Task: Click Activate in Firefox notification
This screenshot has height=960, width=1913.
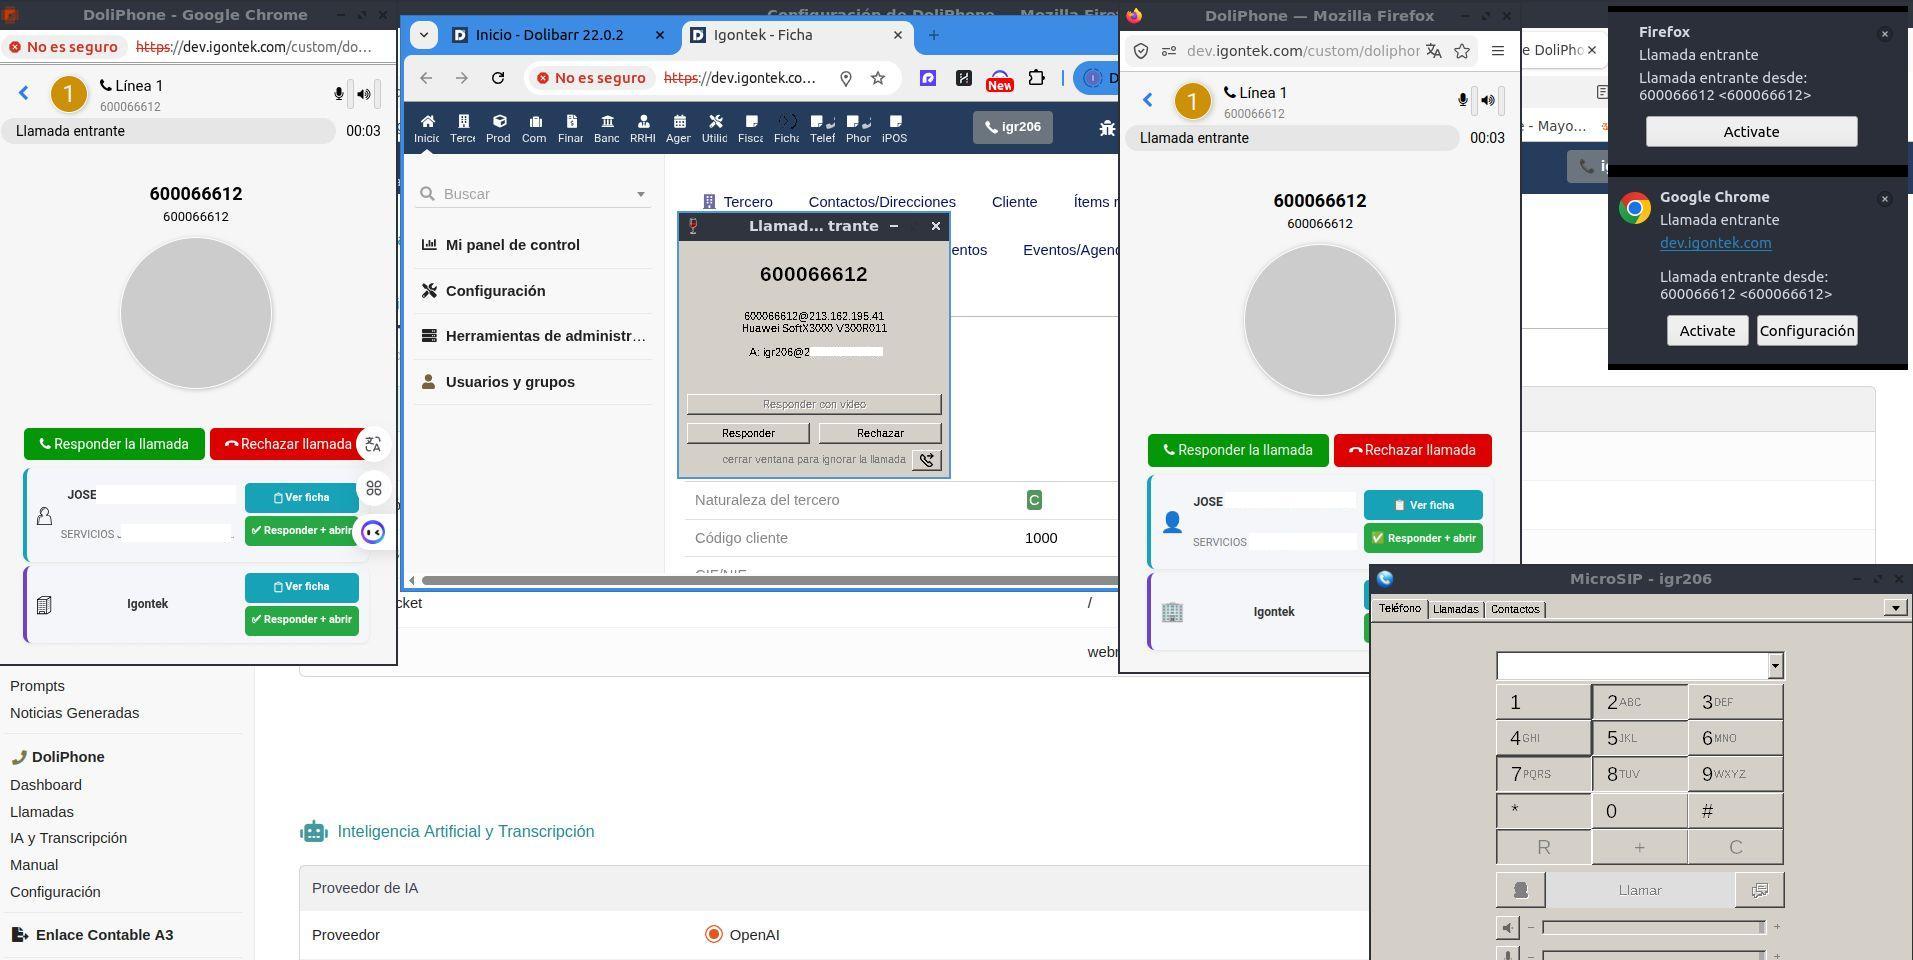Action: [x=1751, y=132]
